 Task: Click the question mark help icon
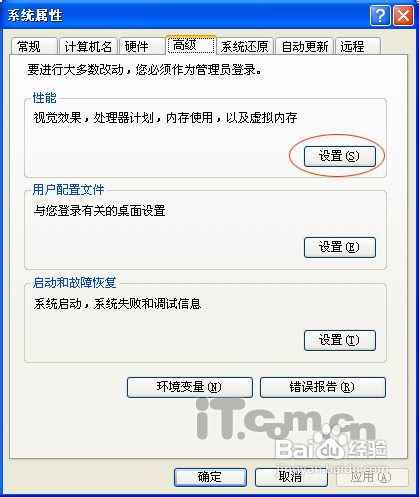(380, 16)
